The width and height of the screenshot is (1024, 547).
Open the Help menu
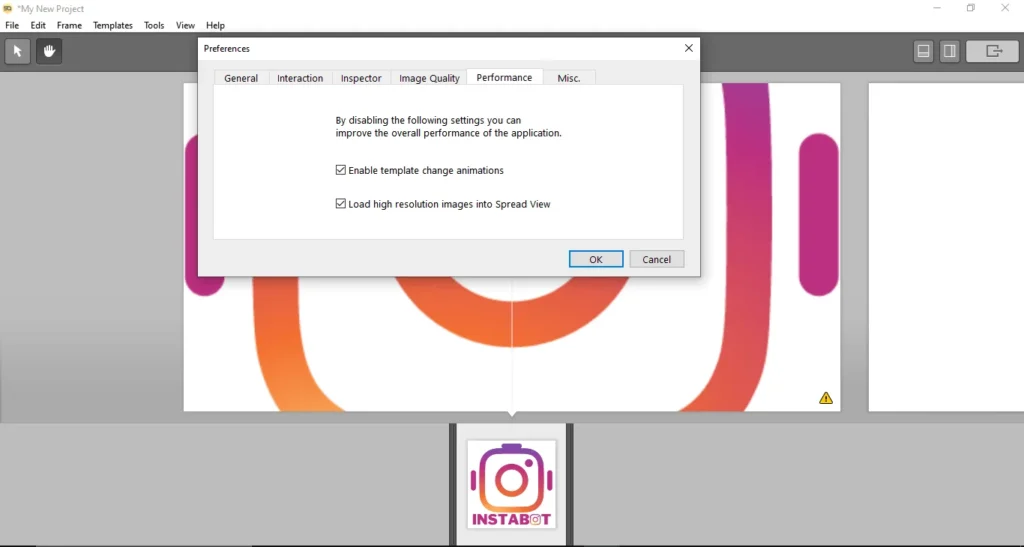pos(216,25)
